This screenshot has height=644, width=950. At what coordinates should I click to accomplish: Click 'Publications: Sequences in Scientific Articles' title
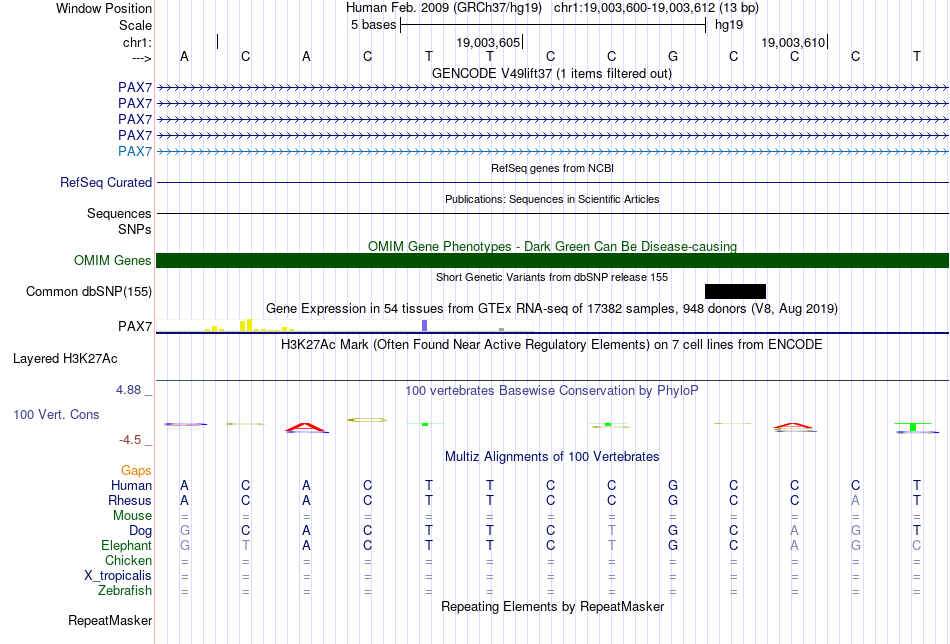point(552,199)
